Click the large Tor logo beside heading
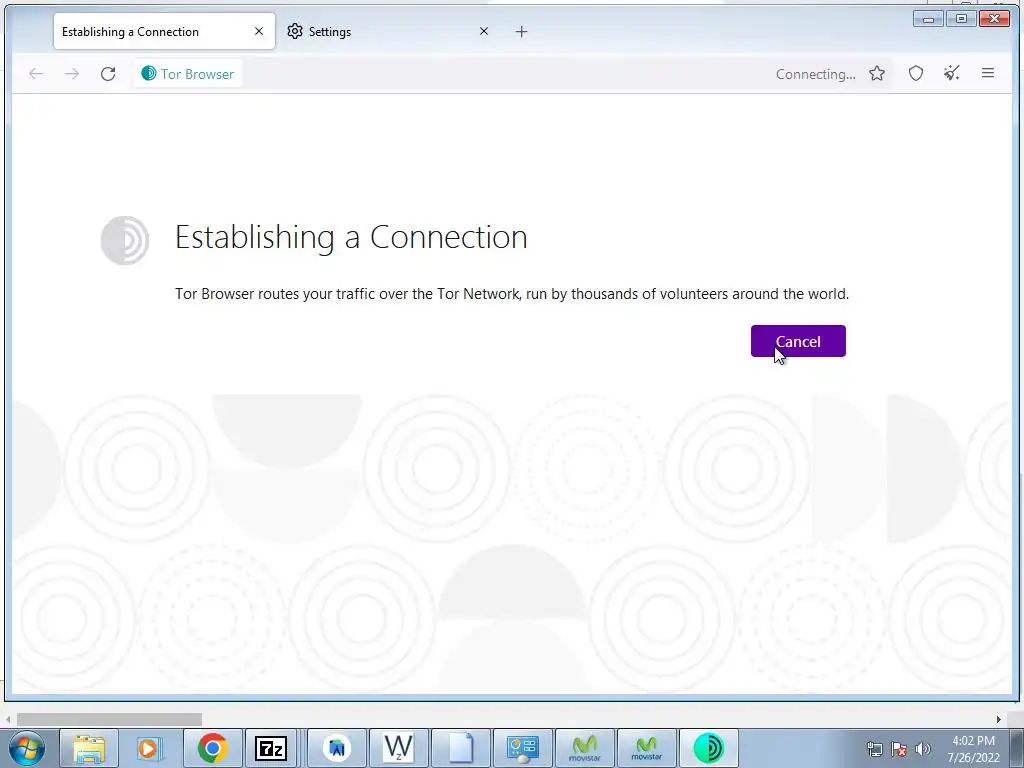The image size is (1024, 768). 125,240
